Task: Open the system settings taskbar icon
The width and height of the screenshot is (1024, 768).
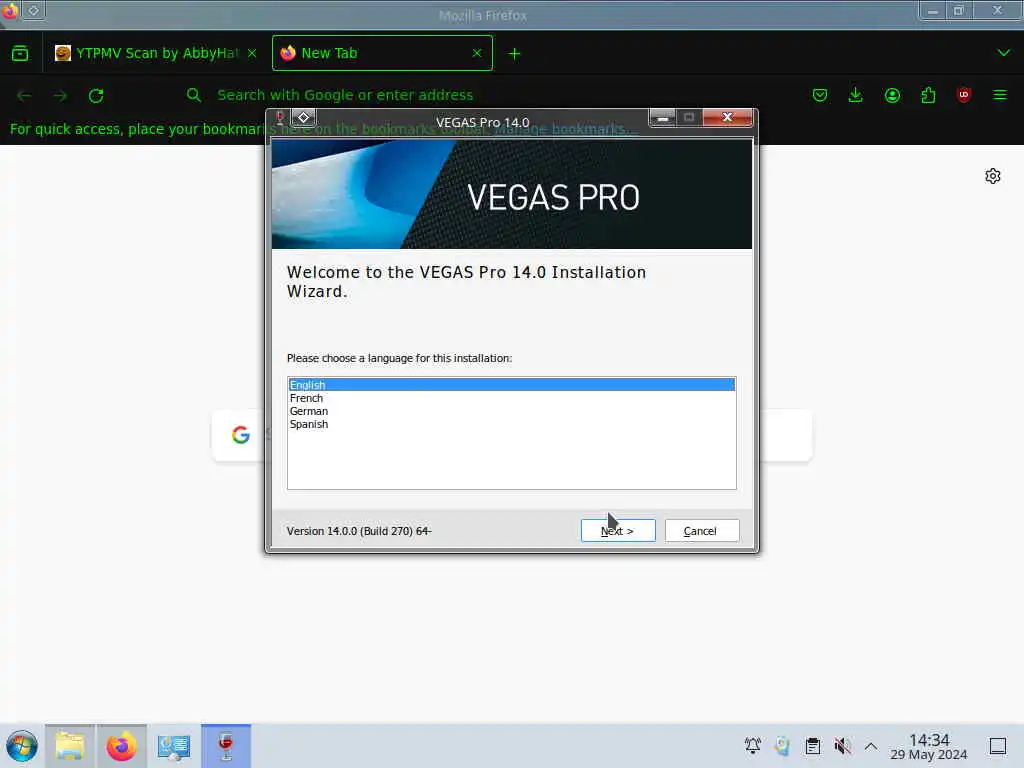Action: pos(174,746)
